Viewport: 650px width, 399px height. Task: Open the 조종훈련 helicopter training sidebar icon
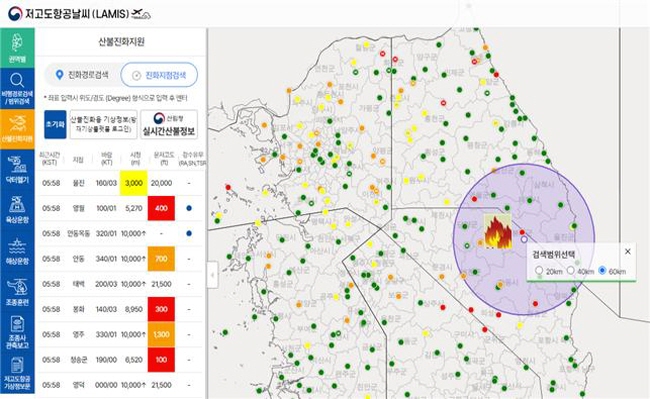tap(17, 290)
